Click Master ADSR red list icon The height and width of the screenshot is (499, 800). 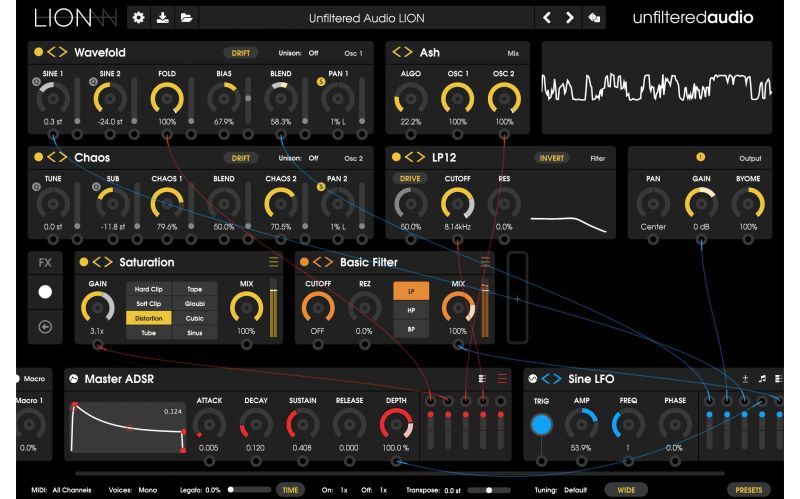[x=502, y=379]
